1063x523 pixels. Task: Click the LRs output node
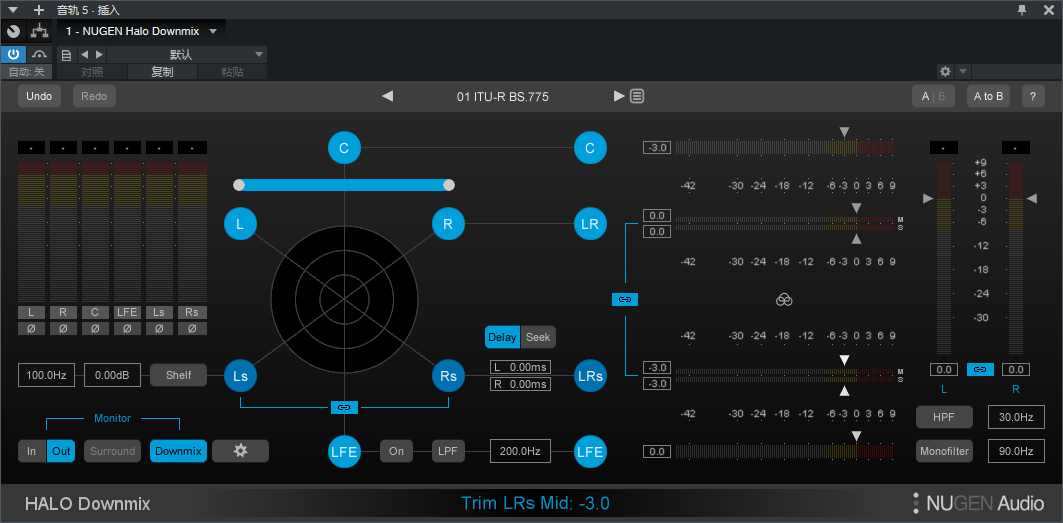[x=590, y=376]
